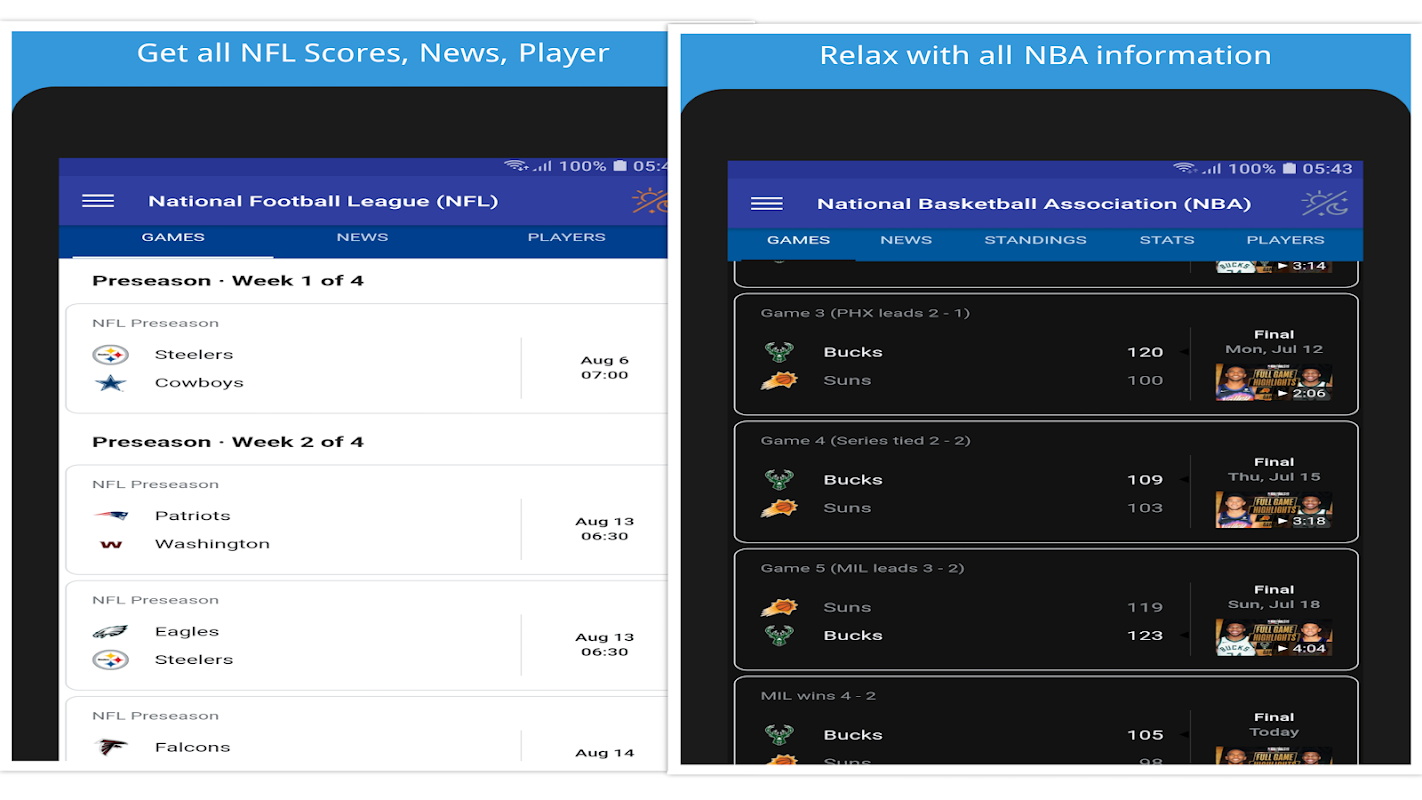Click Aug 13 06:30 time for Eagles game
Image resolution: width=1422 pixels, height=800 pixels.
604,645
